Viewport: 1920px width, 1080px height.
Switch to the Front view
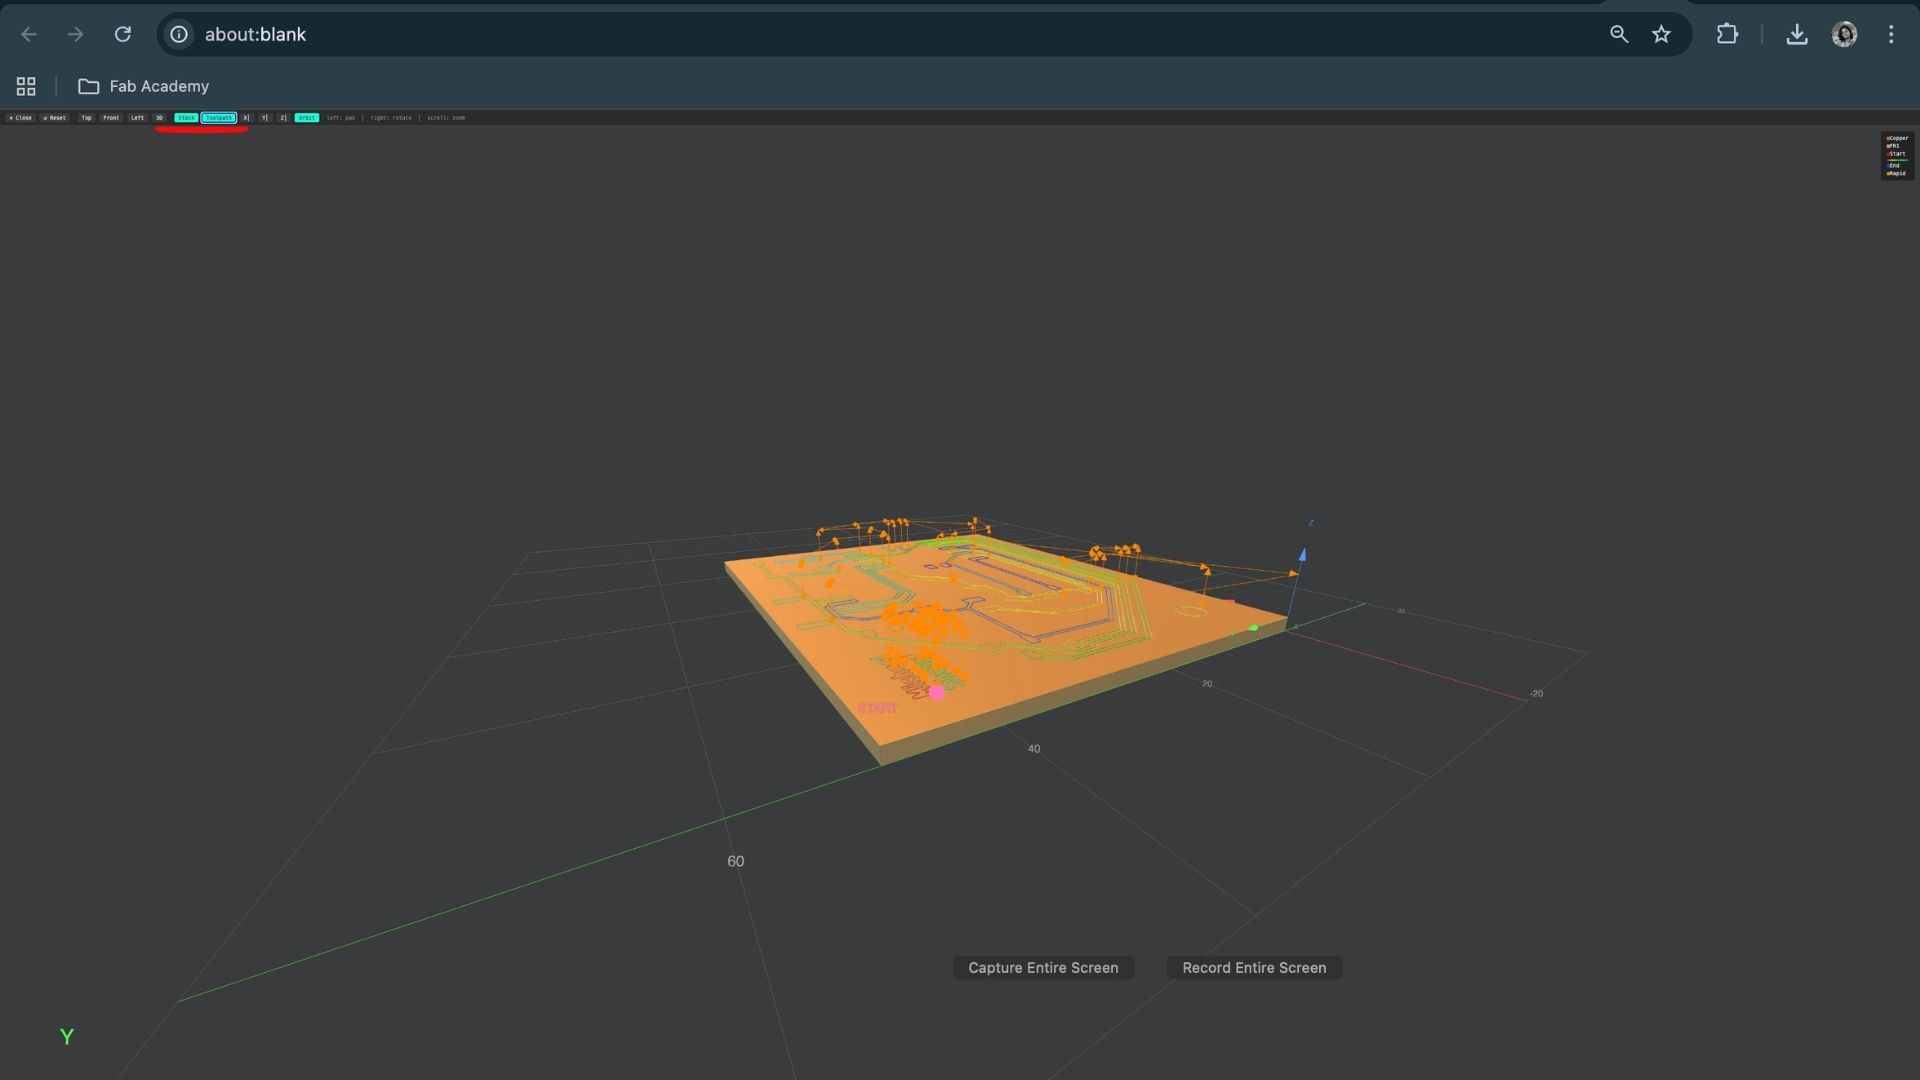tap(110, 118)
